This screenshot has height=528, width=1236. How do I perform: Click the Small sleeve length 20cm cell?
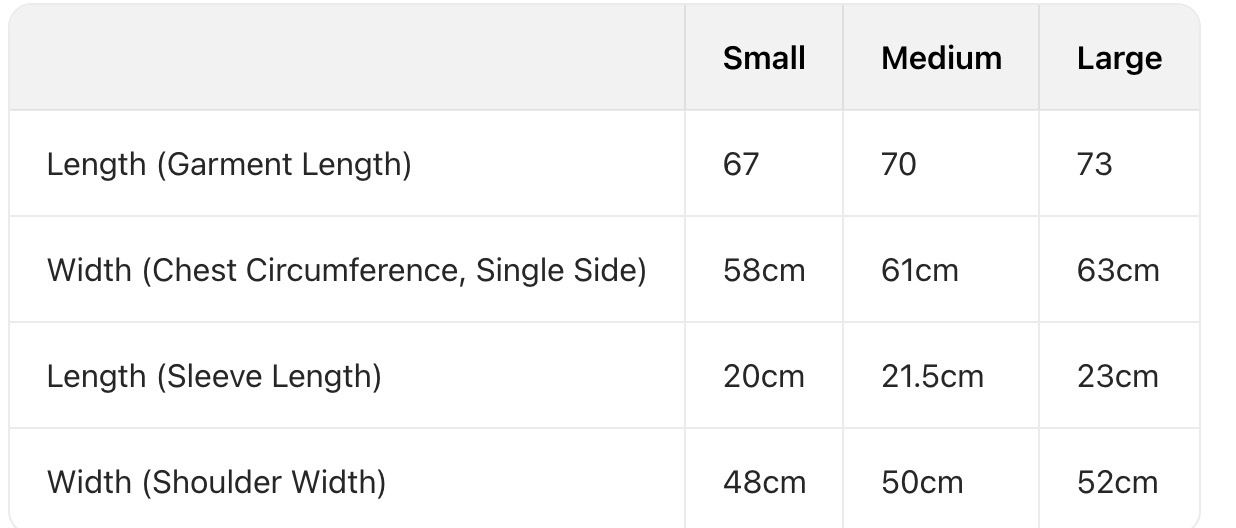point(764,376)
